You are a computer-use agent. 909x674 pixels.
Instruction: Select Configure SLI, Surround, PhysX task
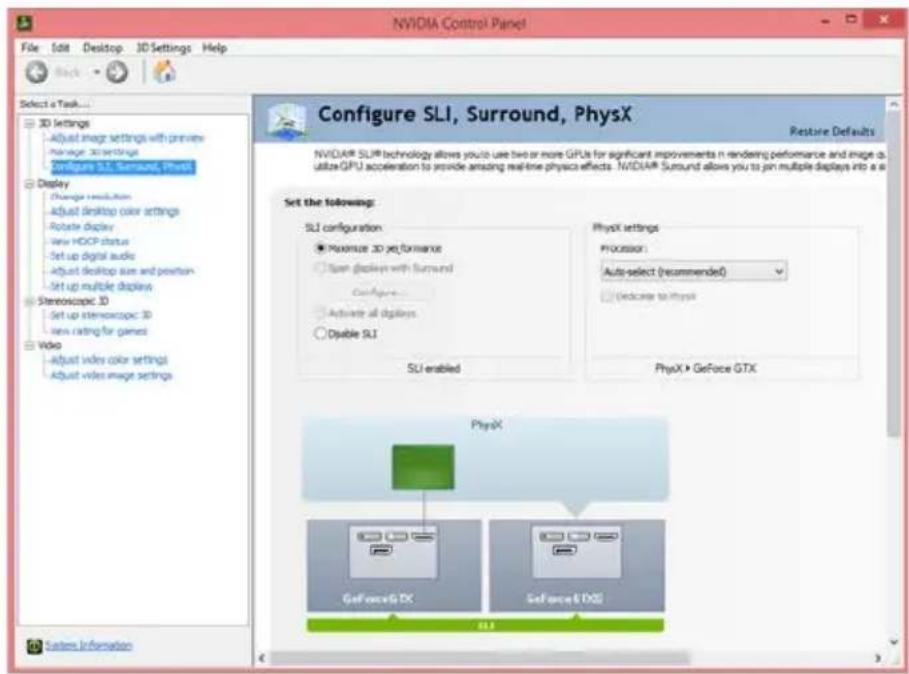tap(123, 167)
